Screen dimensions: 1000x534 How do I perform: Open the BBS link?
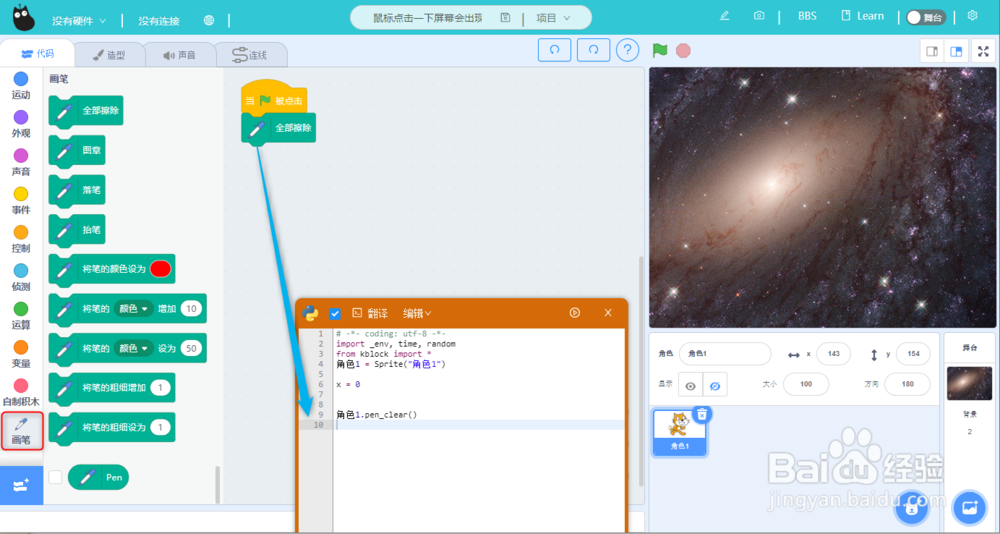click(x=807, y=16)
